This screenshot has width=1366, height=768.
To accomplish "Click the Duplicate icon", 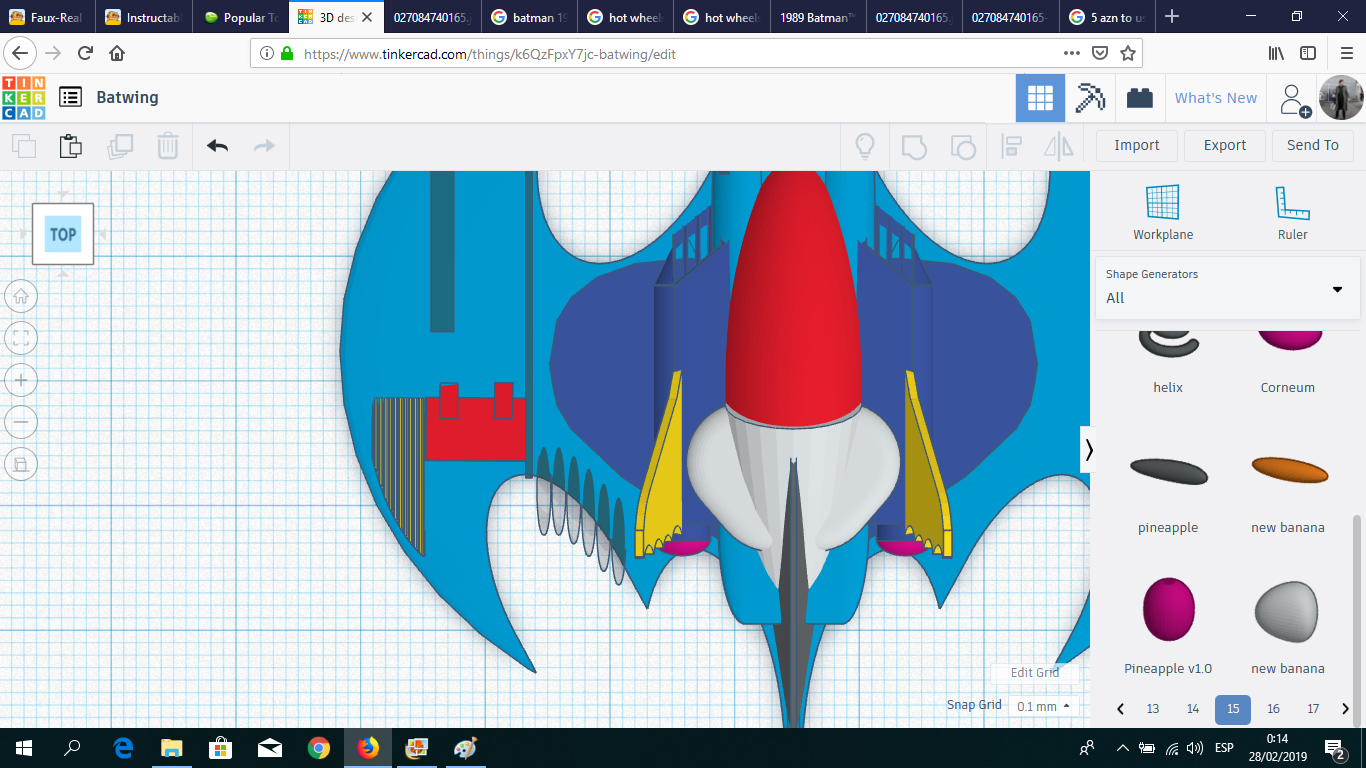I will click(x=120, y=146).
